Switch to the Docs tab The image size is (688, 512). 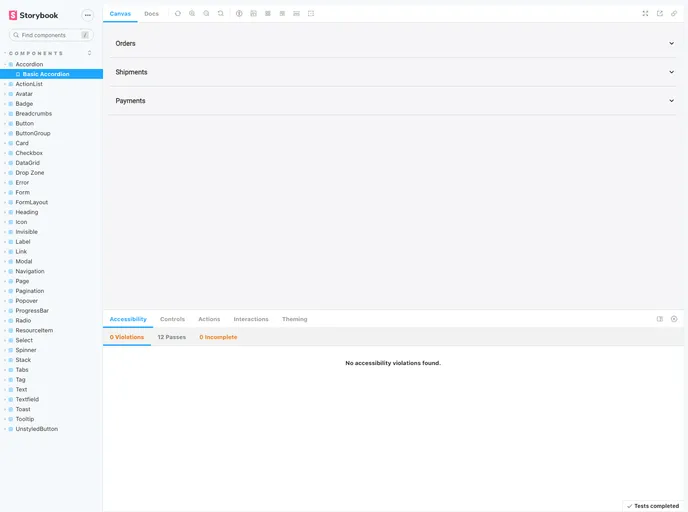click(151, 13)
